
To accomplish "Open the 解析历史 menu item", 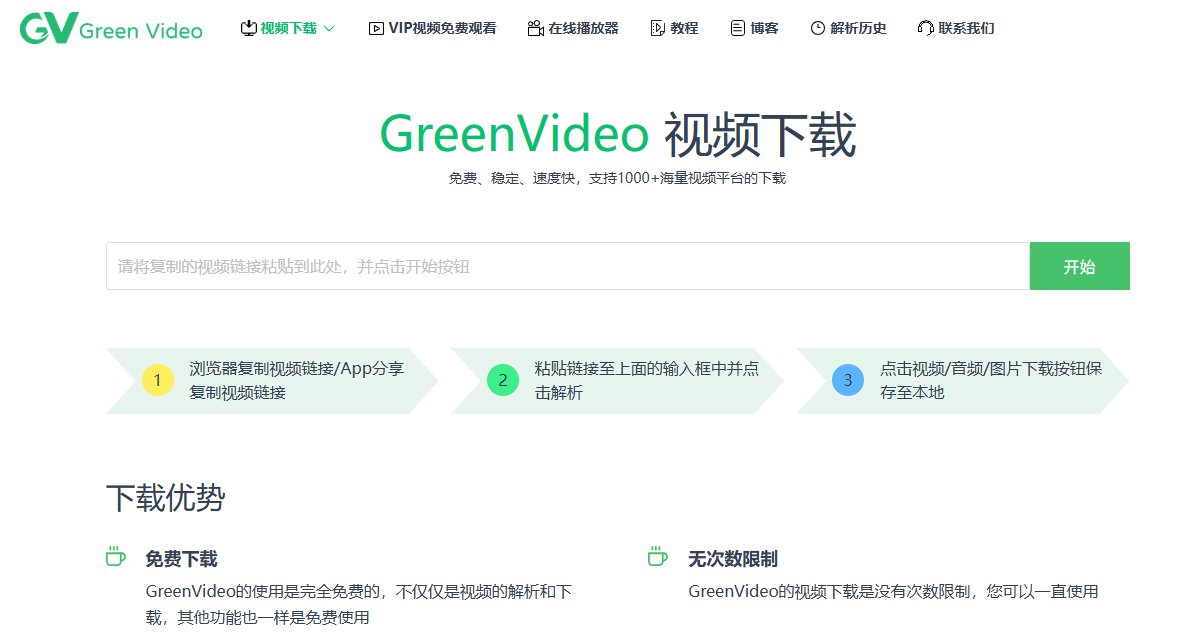I will [859, 29].
